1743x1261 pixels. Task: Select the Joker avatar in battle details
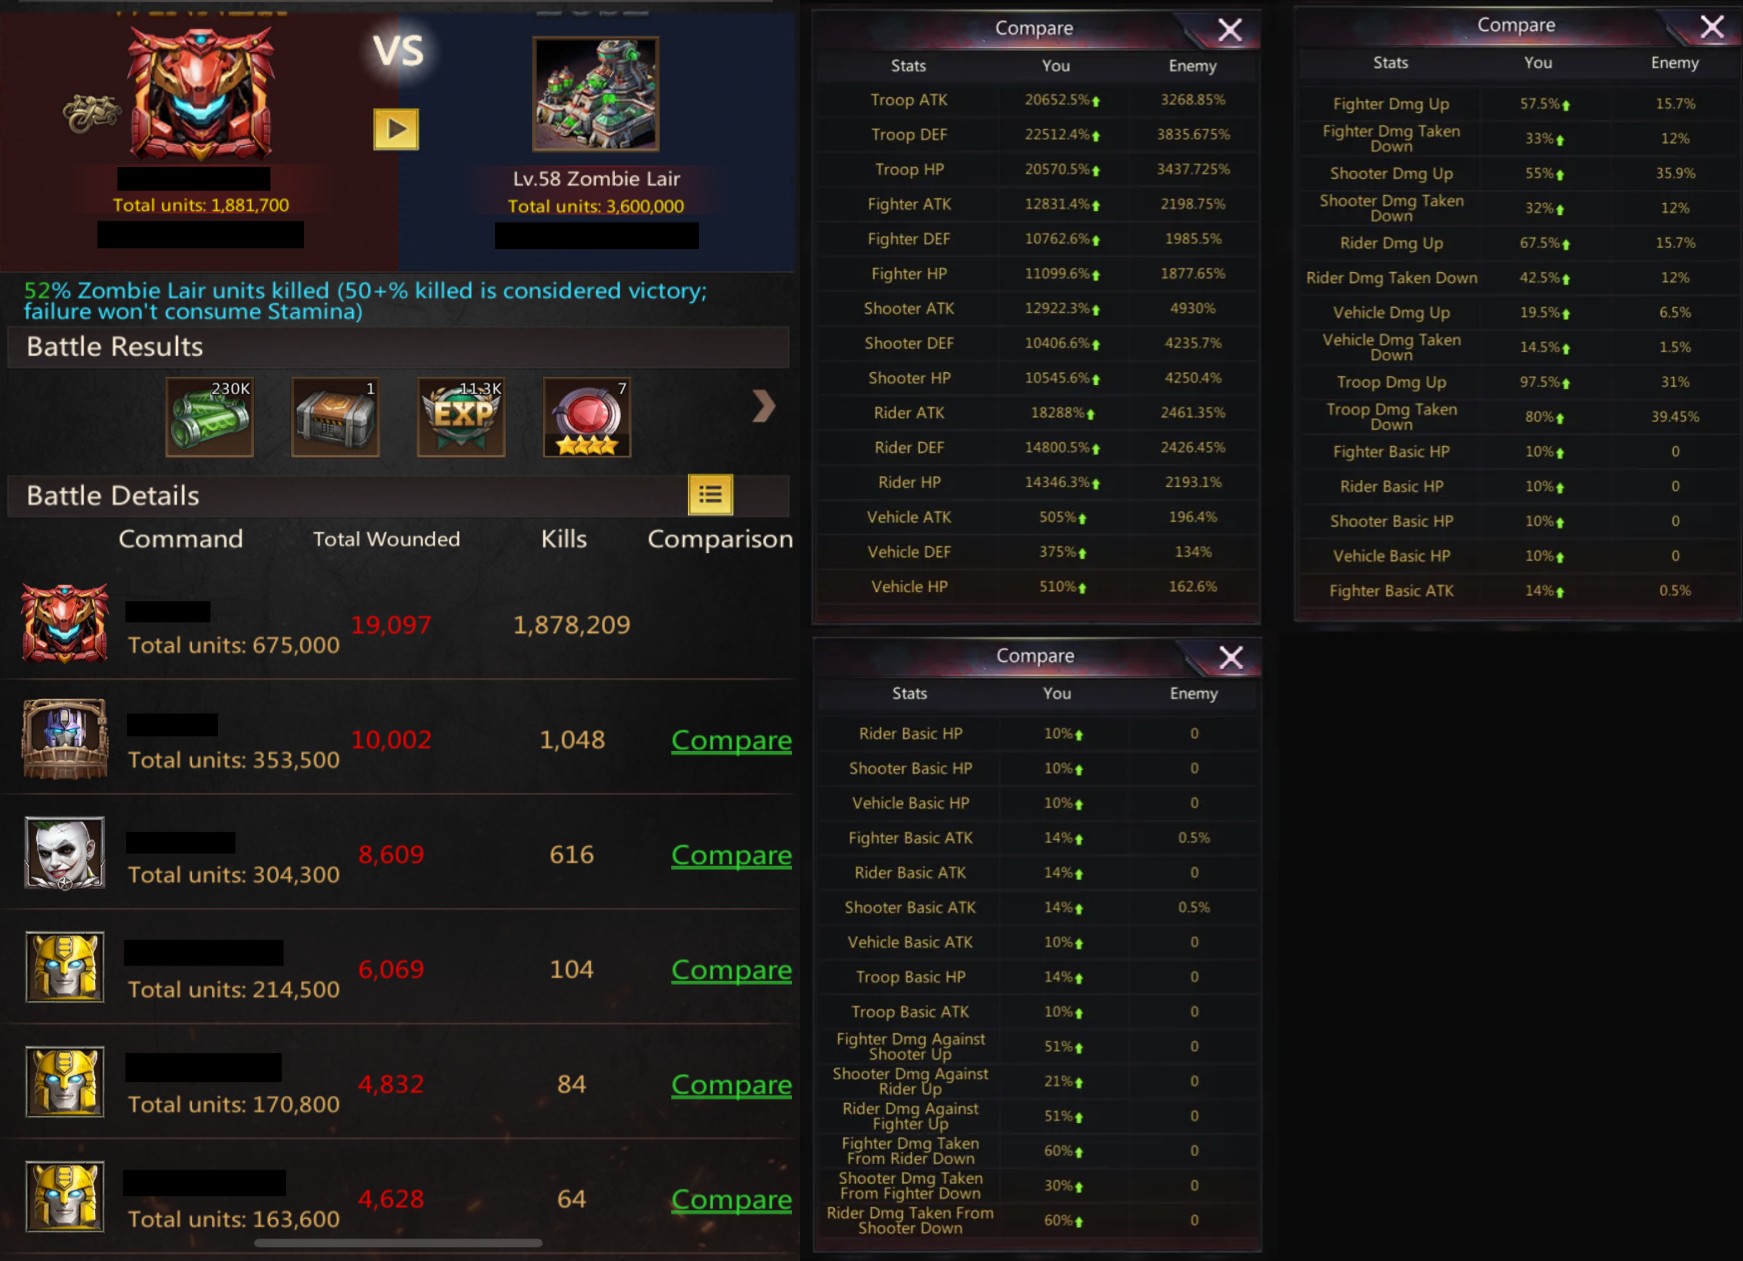(65, 853)
